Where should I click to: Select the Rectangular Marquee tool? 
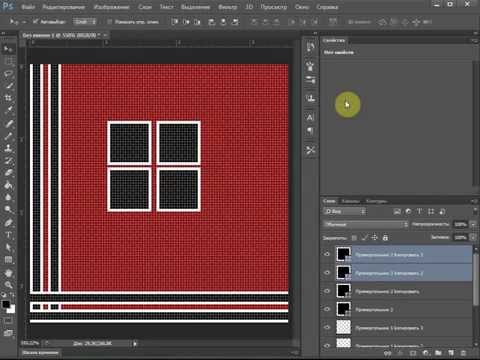[x=8, y=61]
